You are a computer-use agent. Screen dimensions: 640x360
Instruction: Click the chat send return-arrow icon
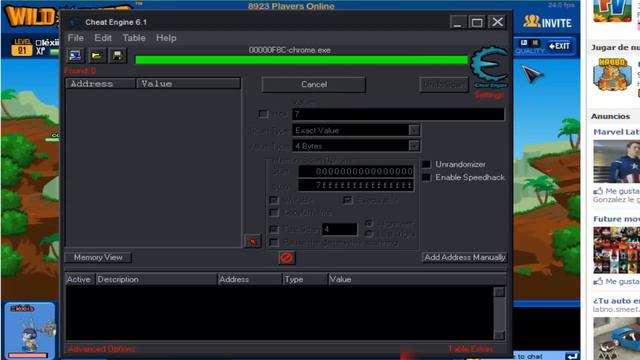click(x=572, y=356)
